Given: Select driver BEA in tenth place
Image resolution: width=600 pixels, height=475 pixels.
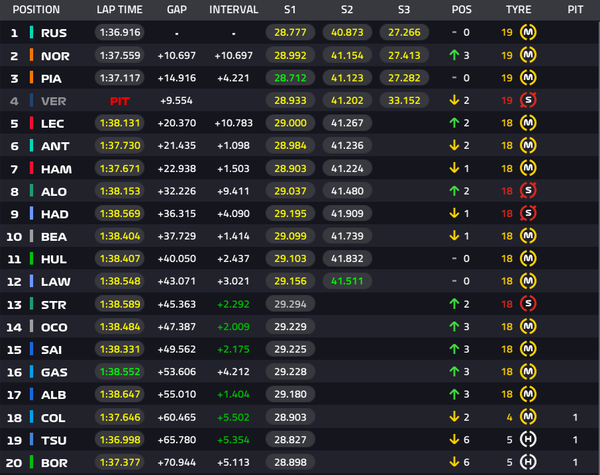Looking at the screenshot, I should [54, 237].
